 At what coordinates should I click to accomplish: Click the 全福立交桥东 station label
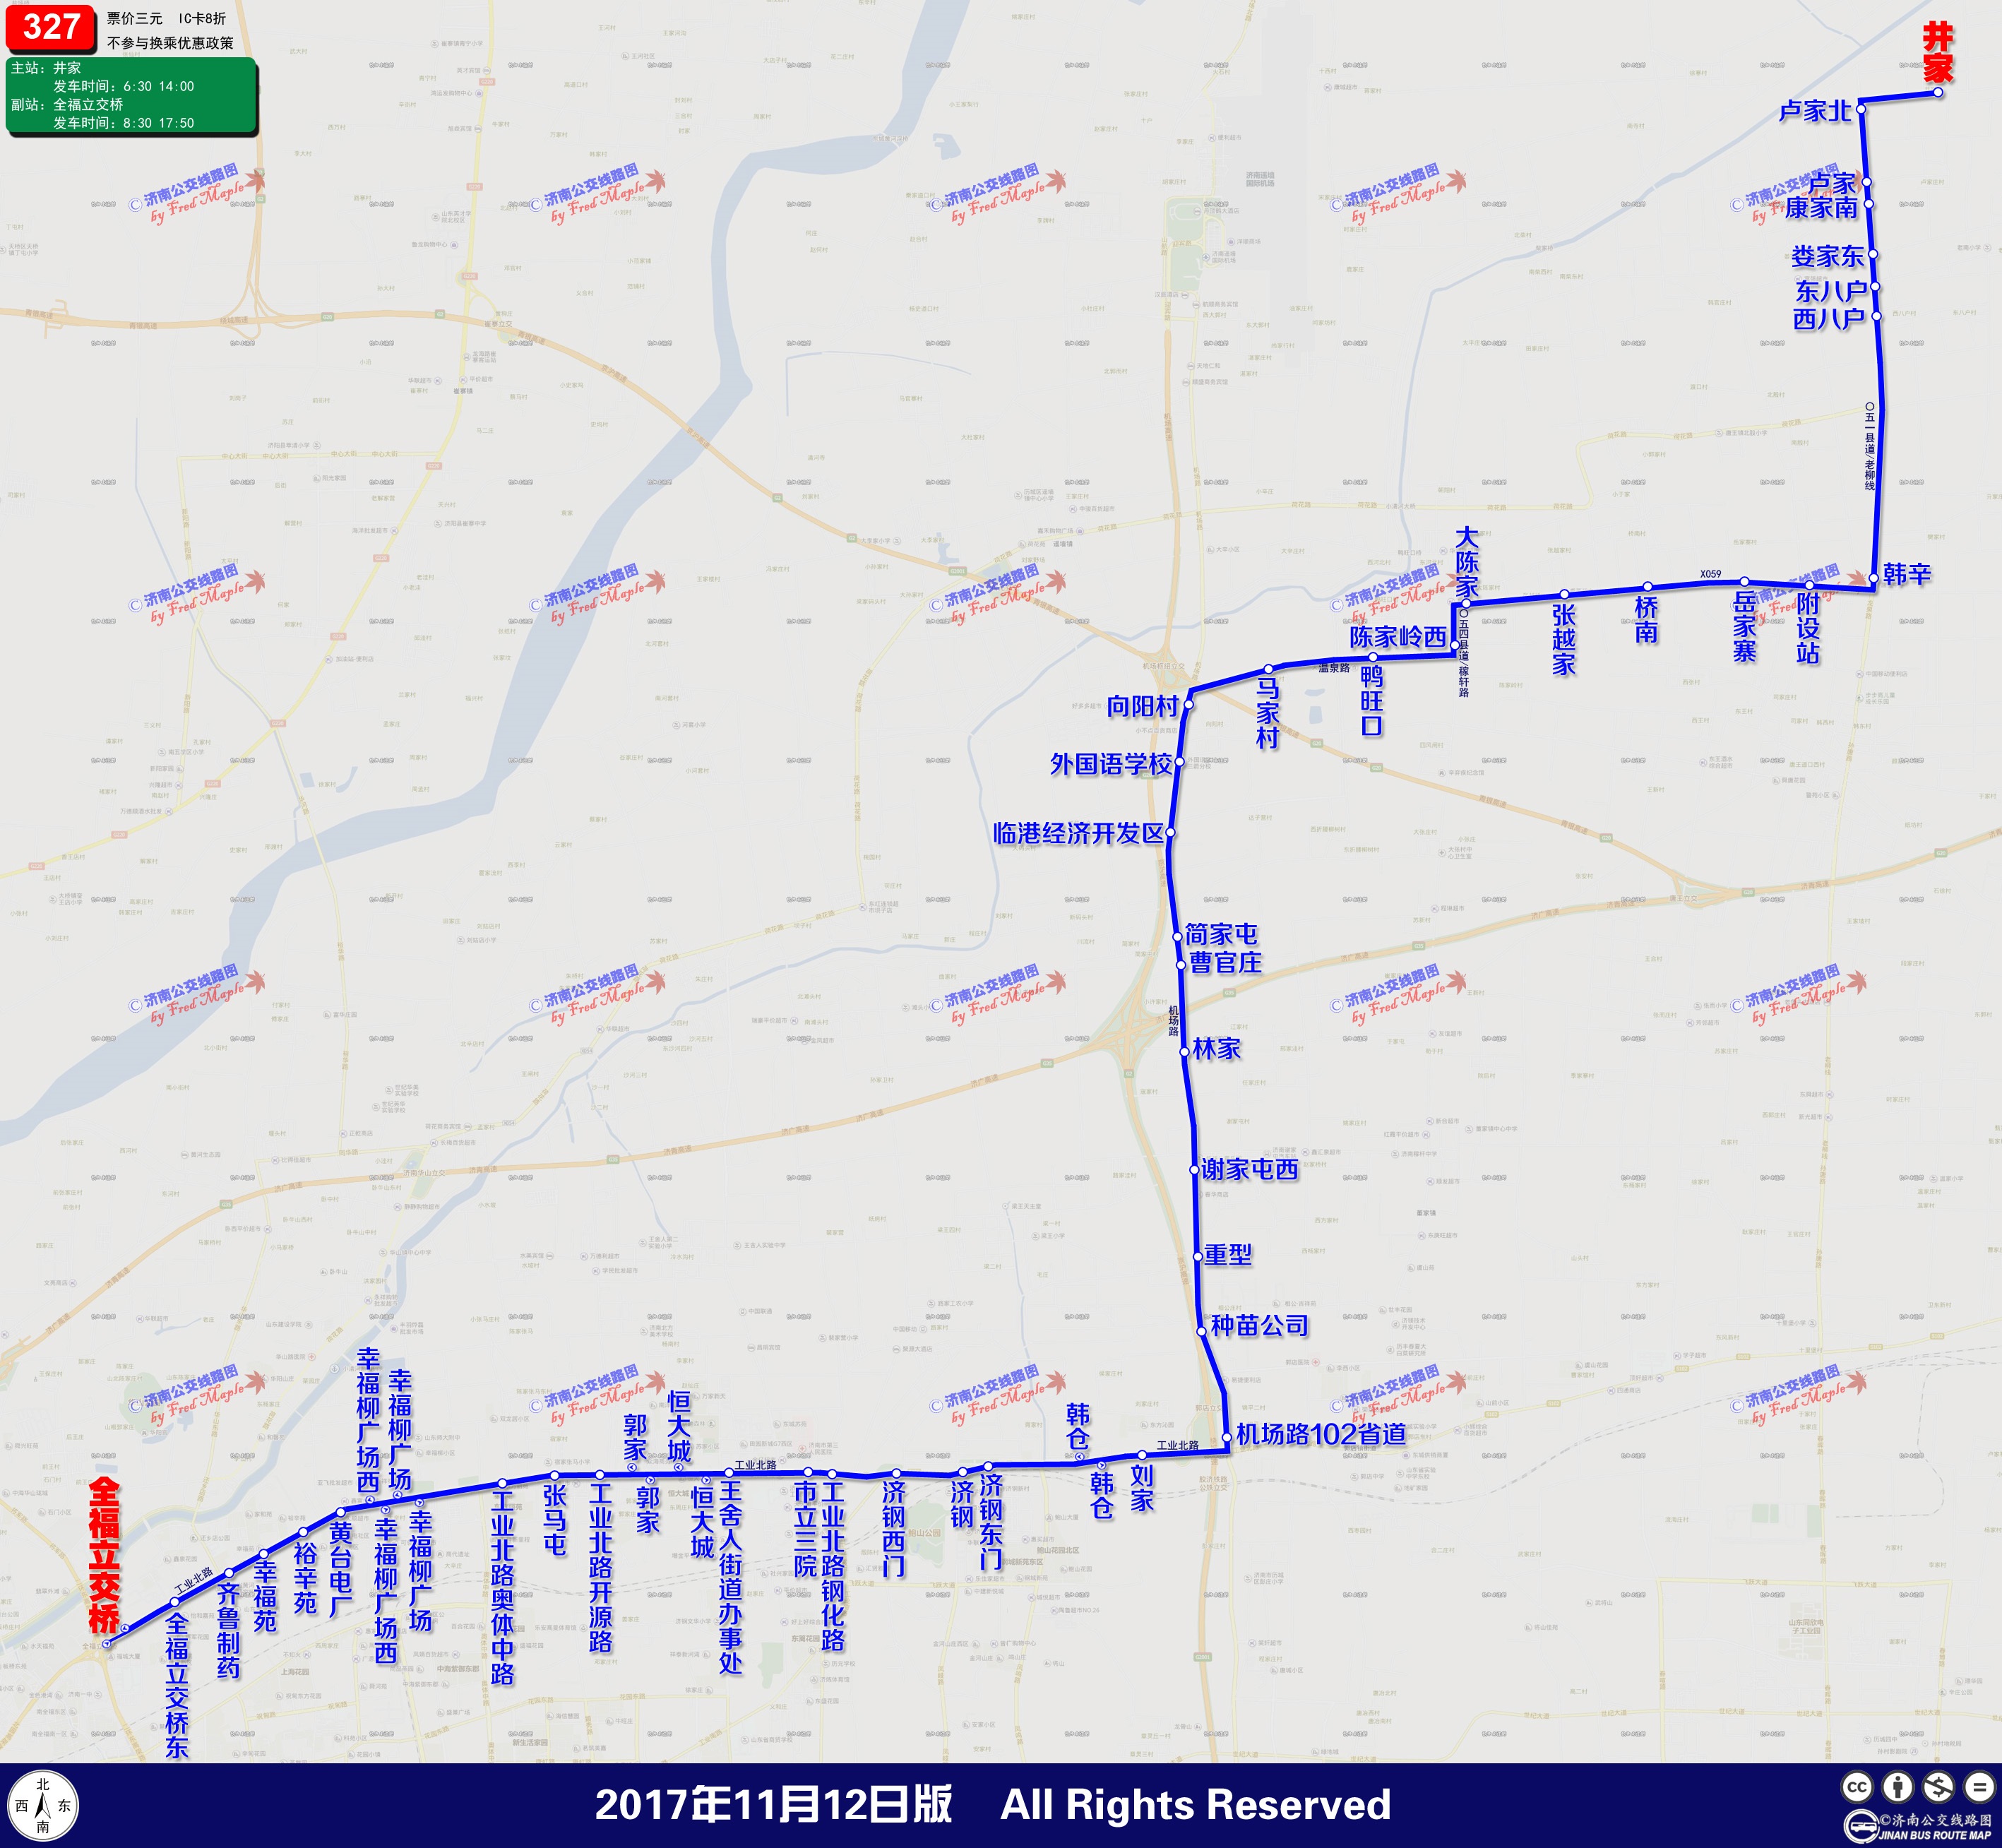[x=176, y=1686]
